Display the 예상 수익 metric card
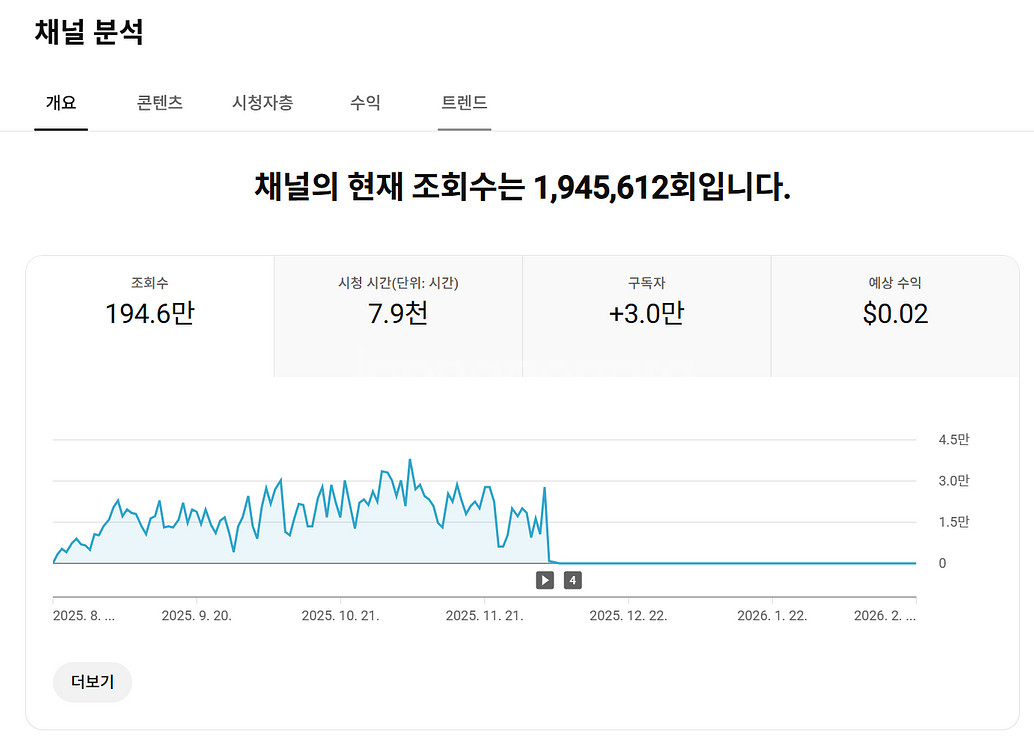Screen dimensions: 1034x750 point(895,303)
